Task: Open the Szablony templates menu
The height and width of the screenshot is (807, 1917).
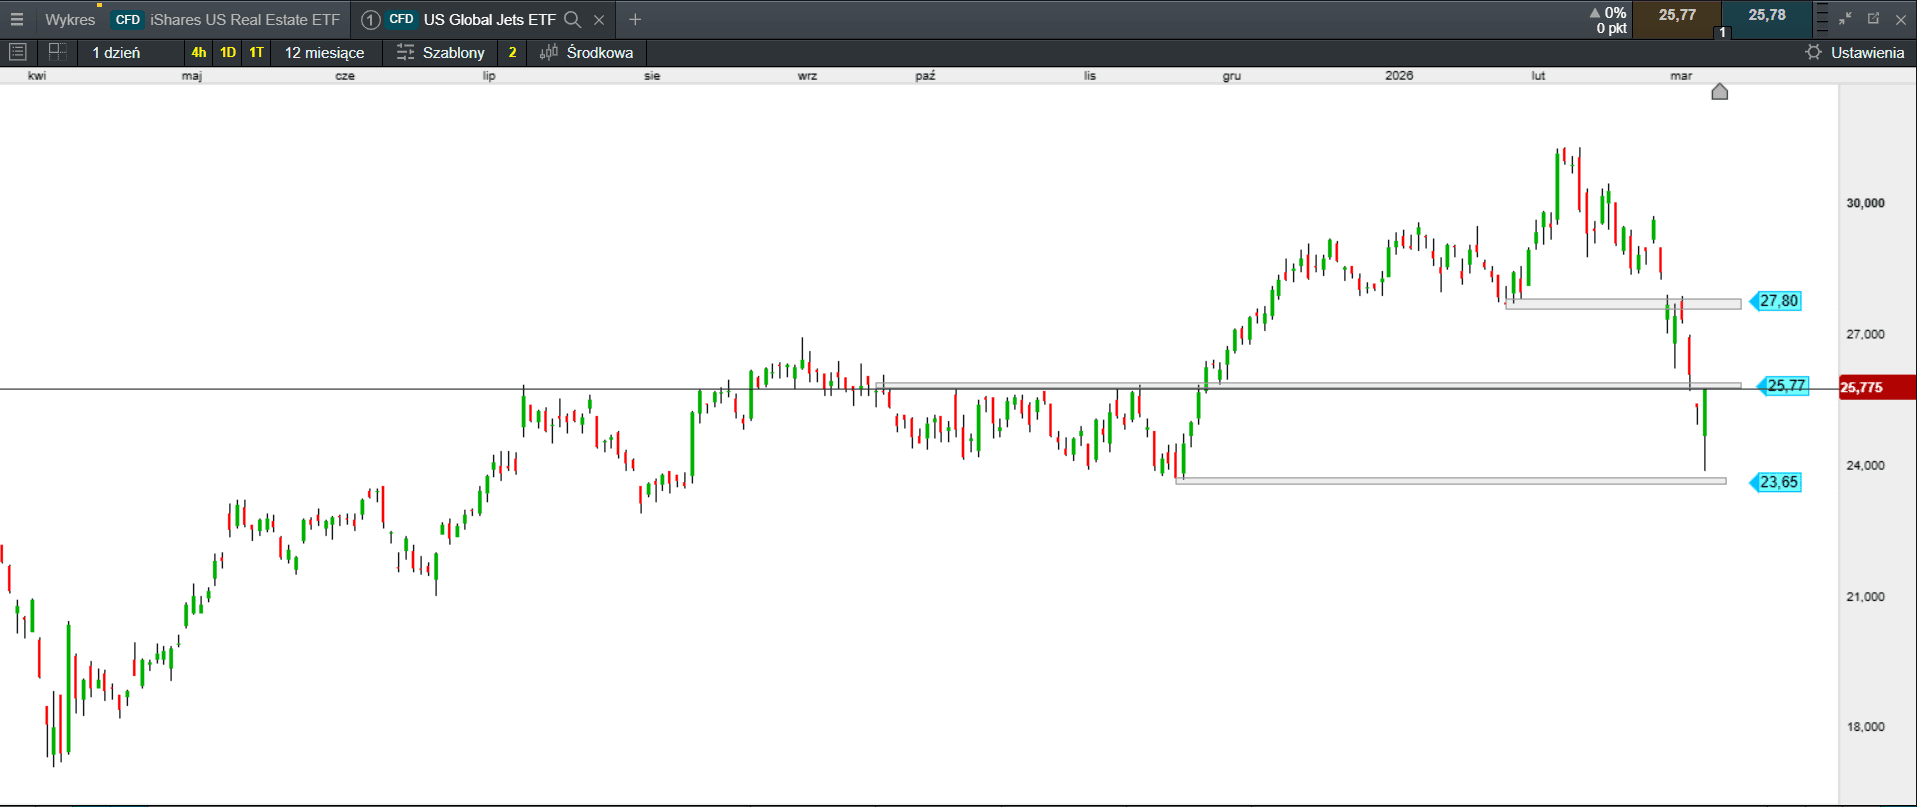Action: (441, 52)
